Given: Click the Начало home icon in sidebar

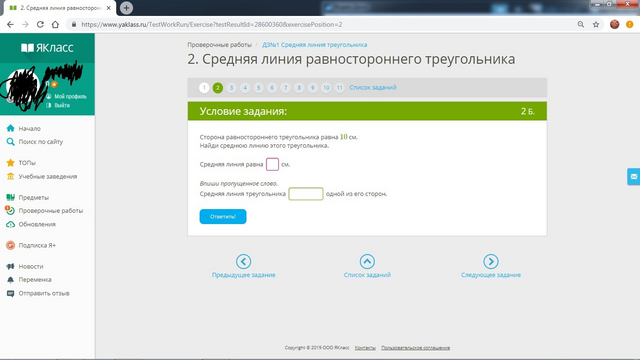Looking at the screenshot, I should pyautogui.click(x=11, y=128).
